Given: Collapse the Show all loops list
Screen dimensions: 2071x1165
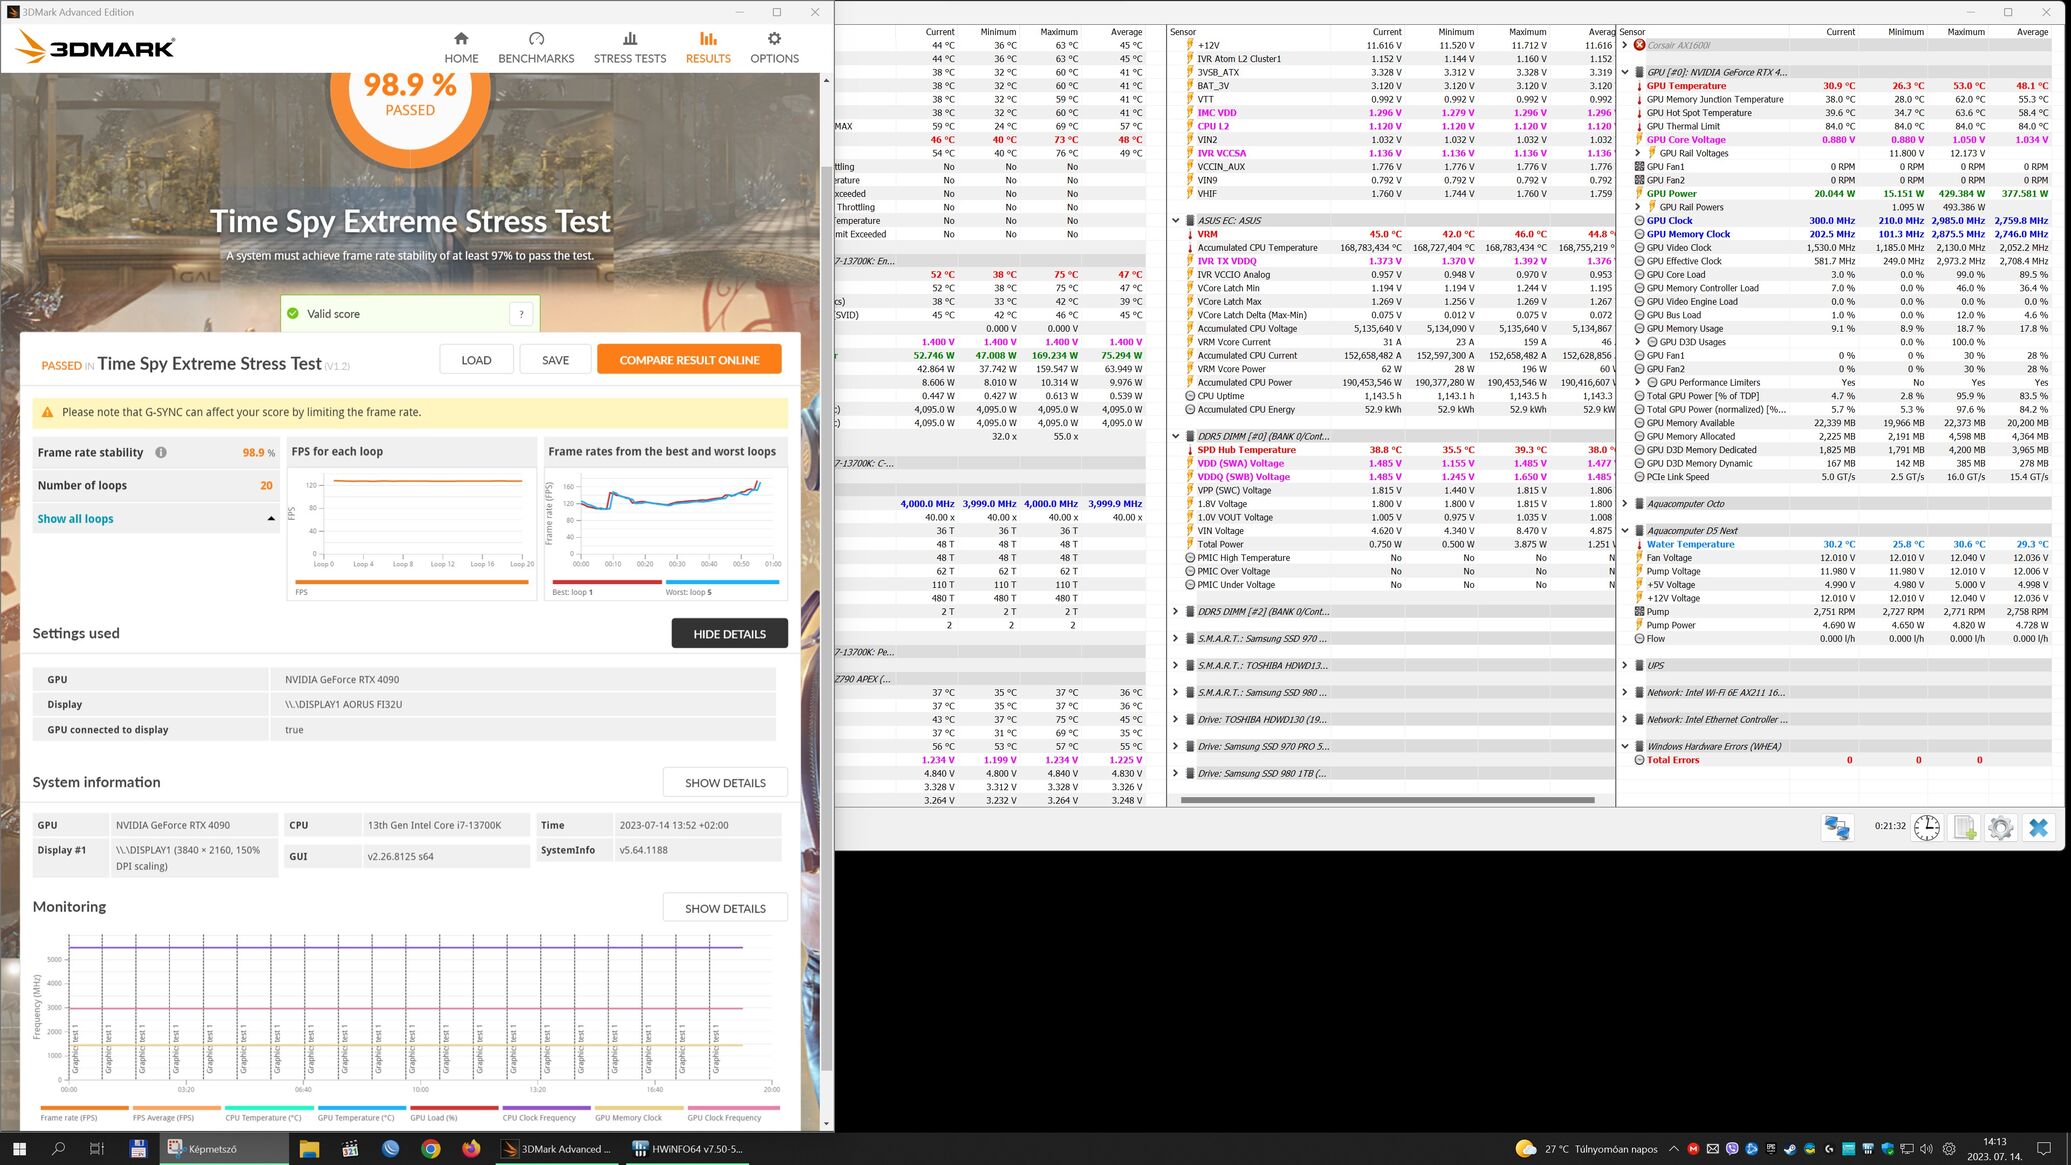Looking at the screenshot, I should pyautogui.click(x=271, y=519).
